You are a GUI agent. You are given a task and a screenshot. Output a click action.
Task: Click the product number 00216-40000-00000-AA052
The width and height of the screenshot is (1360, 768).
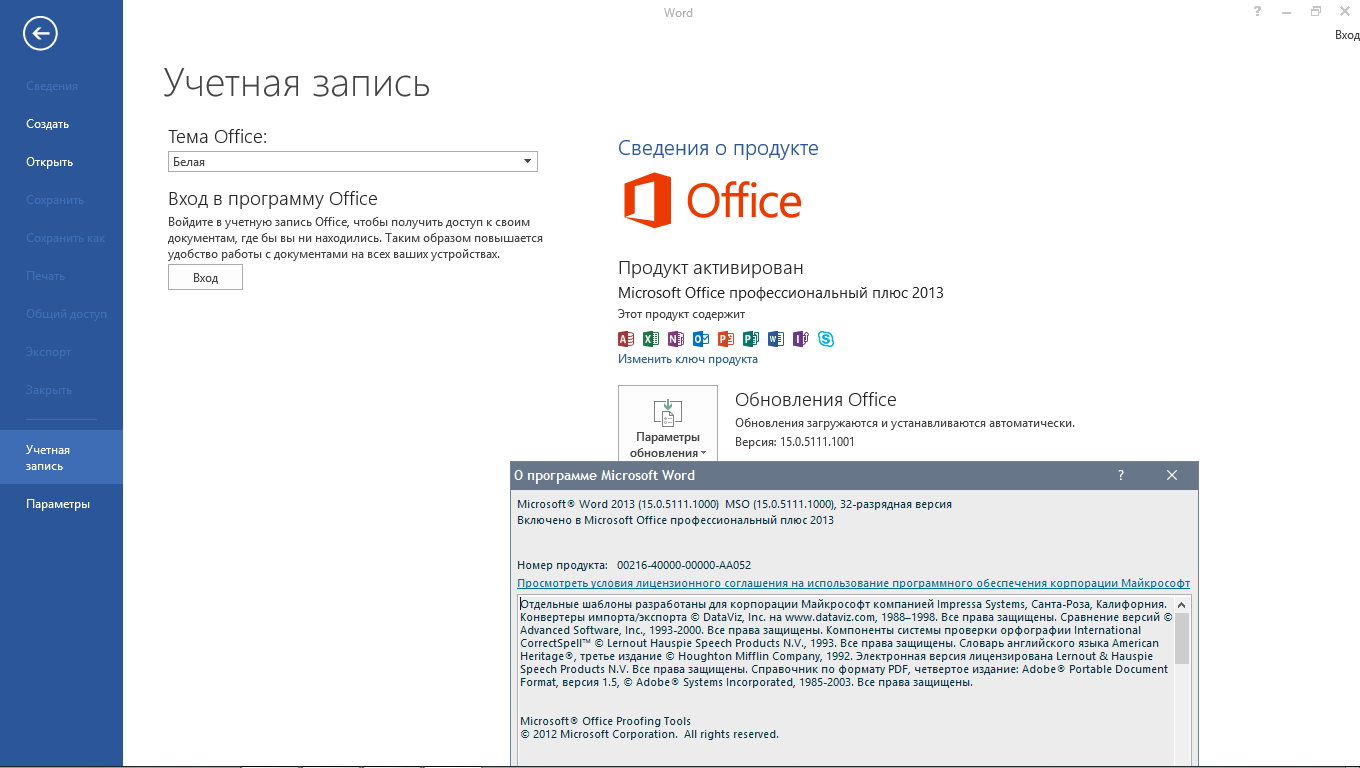point(684,565)
